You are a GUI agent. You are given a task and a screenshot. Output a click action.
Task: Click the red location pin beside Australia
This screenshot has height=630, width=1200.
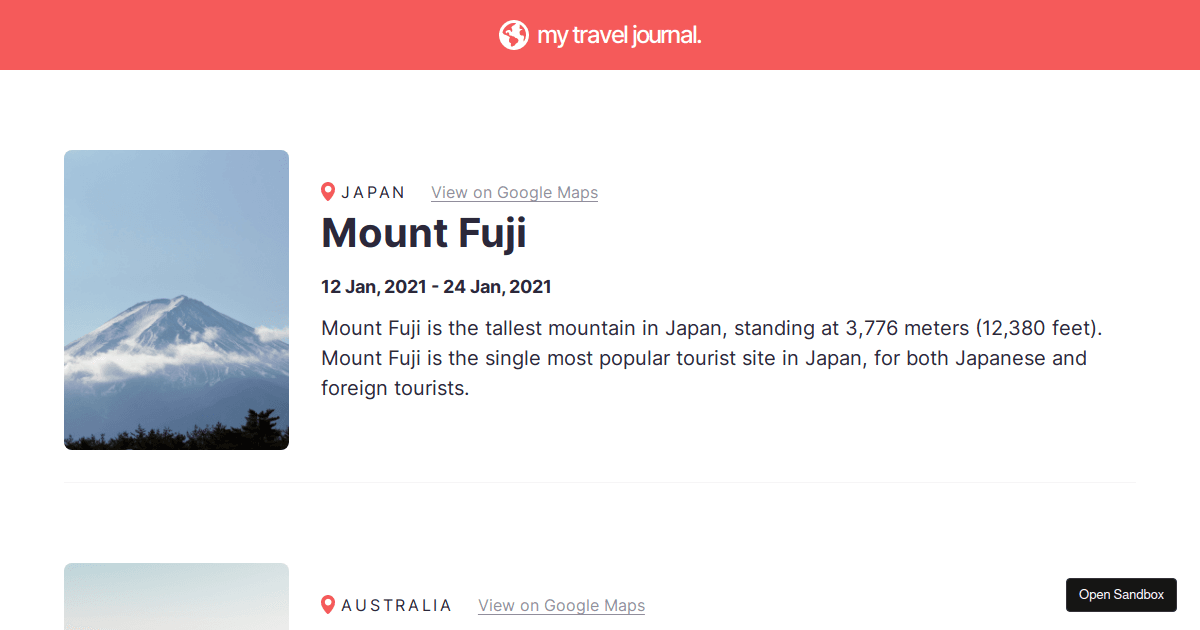tap(328, 605)
